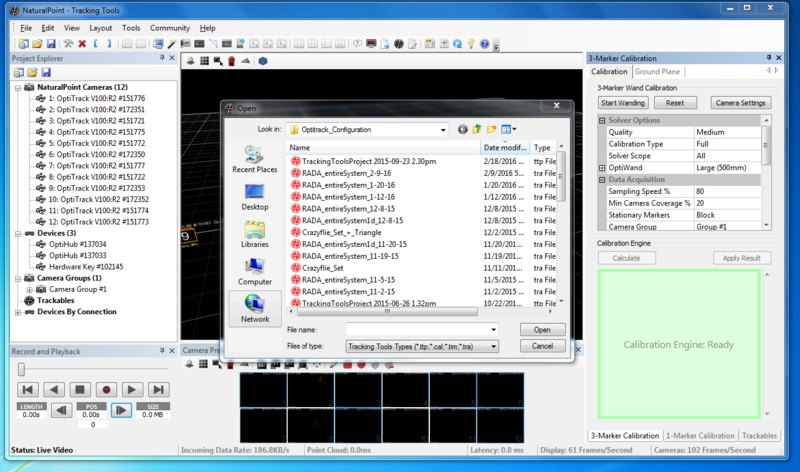Image resolution: width=800 pixels, height=472 pixels.
Task: Go up one folder level in Open dialog
Action: (x=477, y=129)
